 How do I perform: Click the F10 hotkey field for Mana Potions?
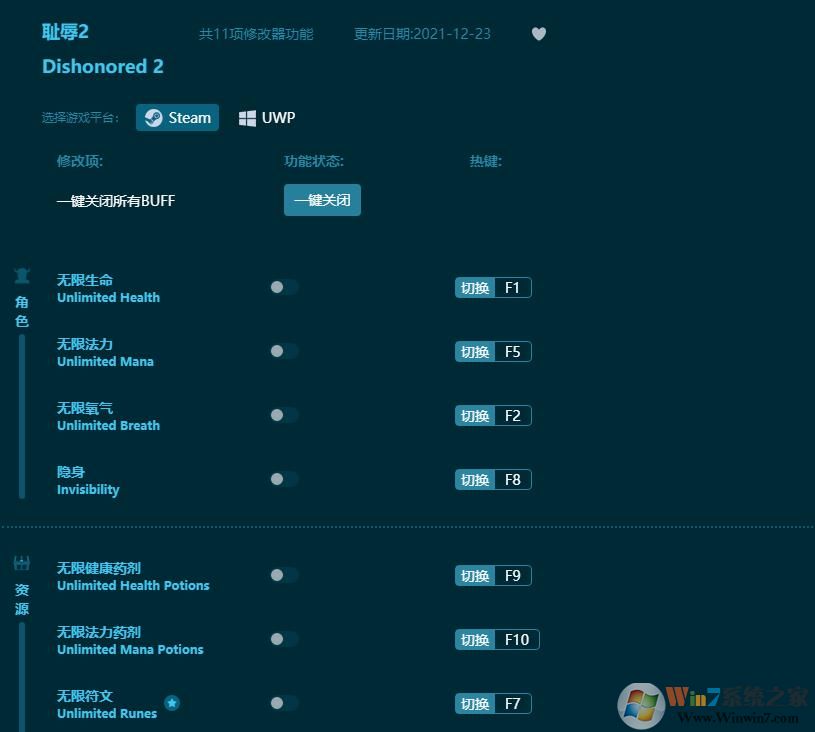coord(517,639)
